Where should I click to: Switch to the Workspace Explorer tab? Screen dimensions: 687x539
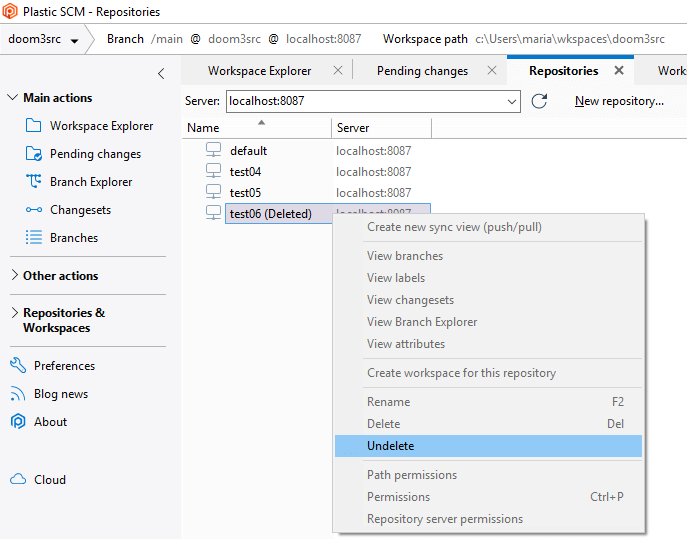(259, 71)
